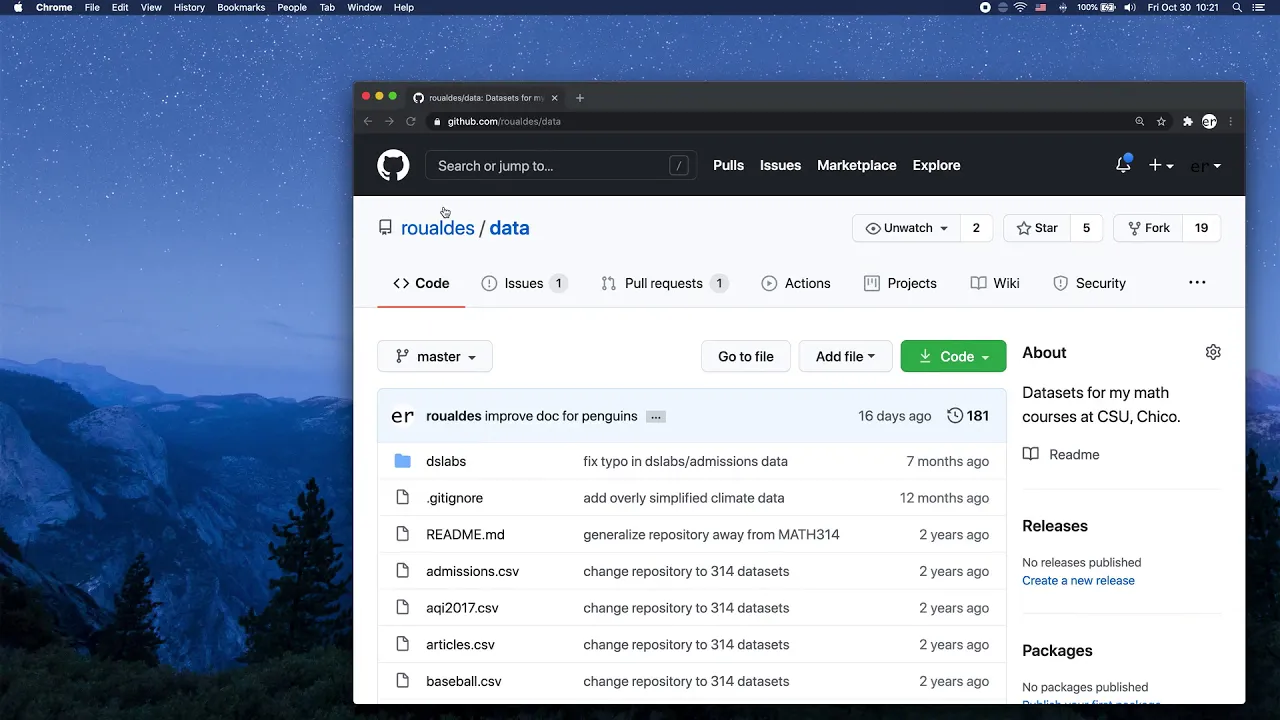The image size is (1280, 720).
Task: Click the commit history clock icon
Action: tap(955, 416)
